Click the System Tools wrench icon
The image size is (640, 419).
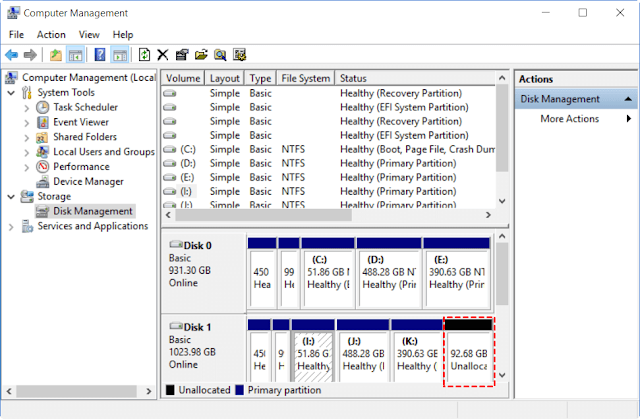point(27,93)
